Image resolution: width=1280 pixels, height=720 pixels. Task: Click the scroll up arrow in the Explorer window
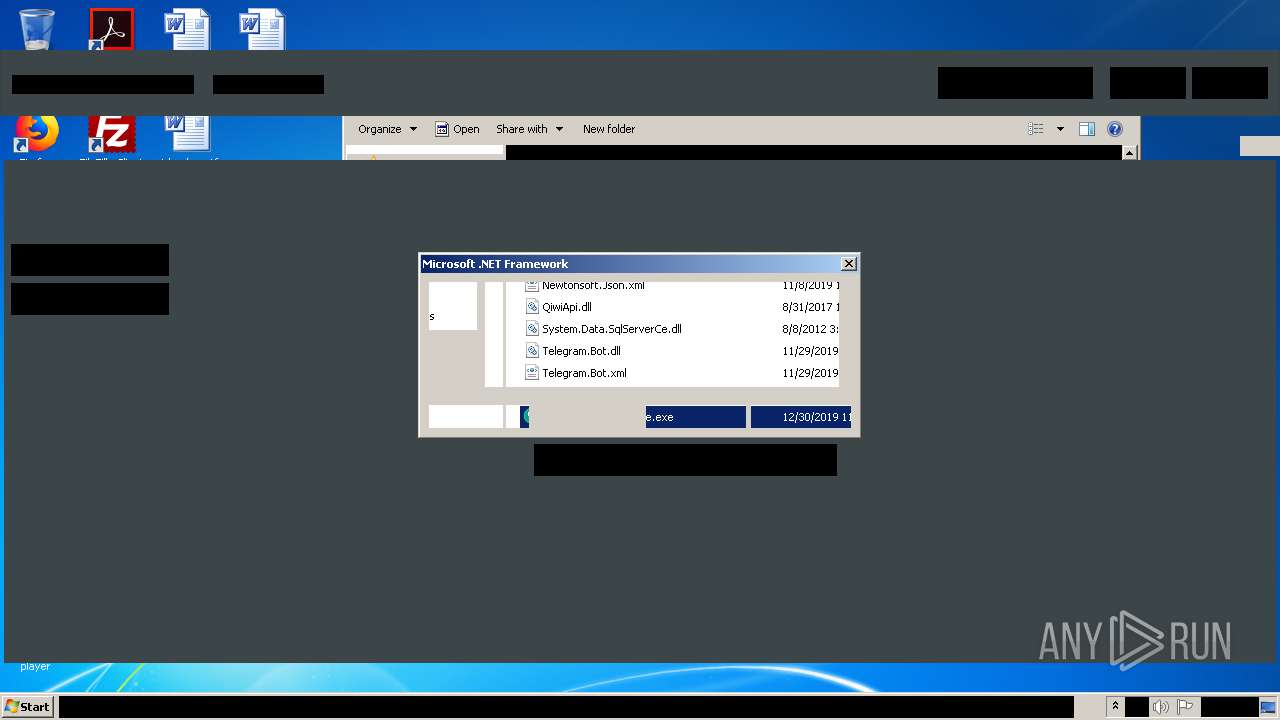(x=1130, y=153)
